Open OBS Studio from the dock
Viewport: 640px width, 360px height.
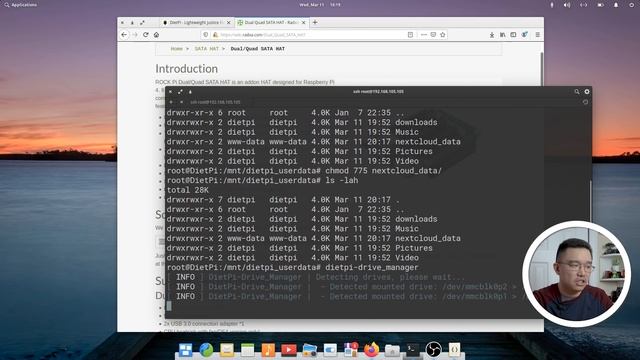coord(433,350)
